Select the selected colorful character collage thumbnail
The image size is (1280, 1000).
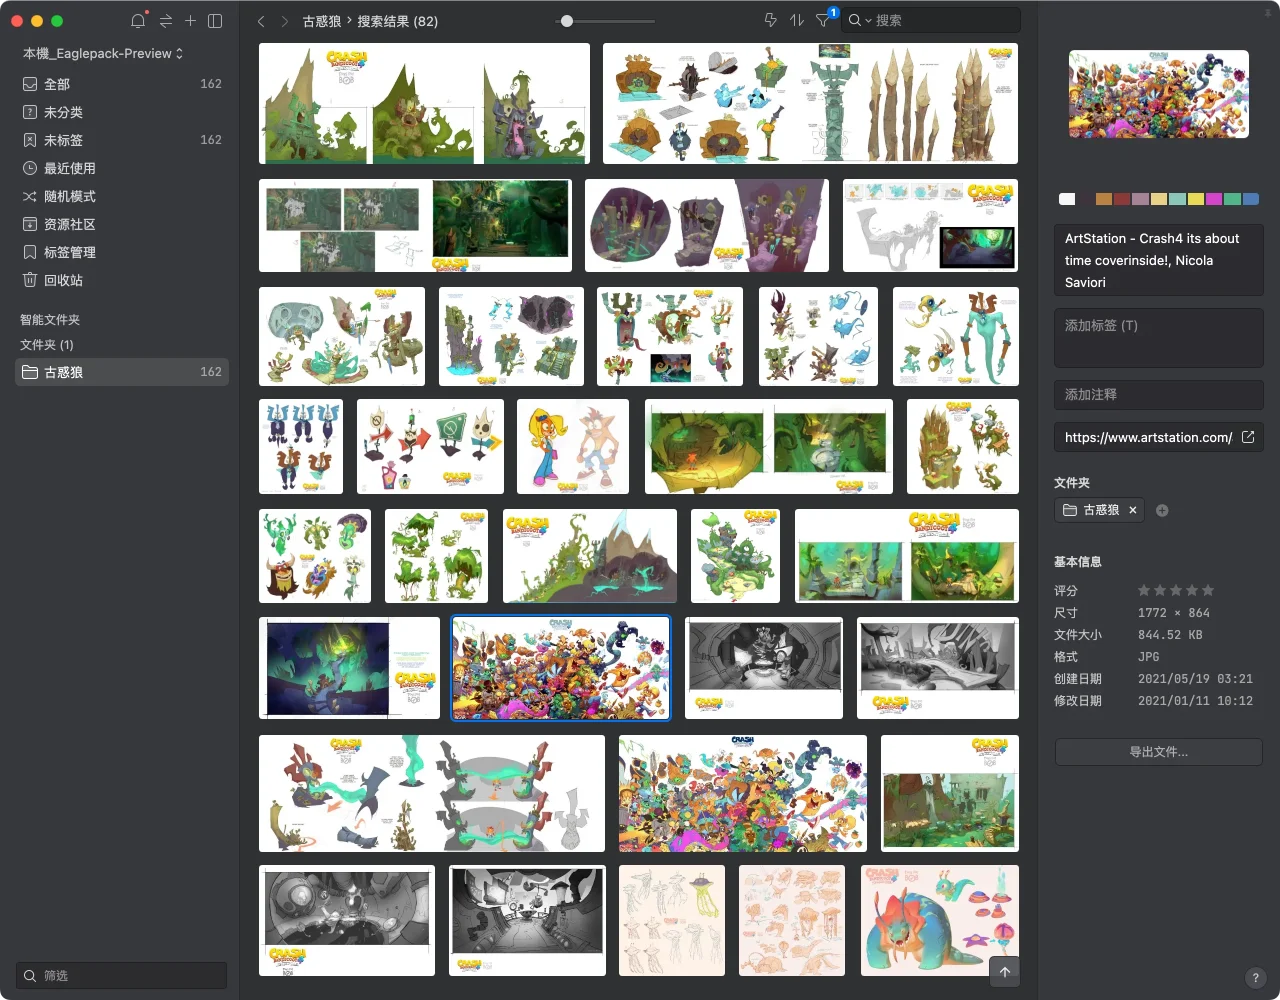coord(561,668)
